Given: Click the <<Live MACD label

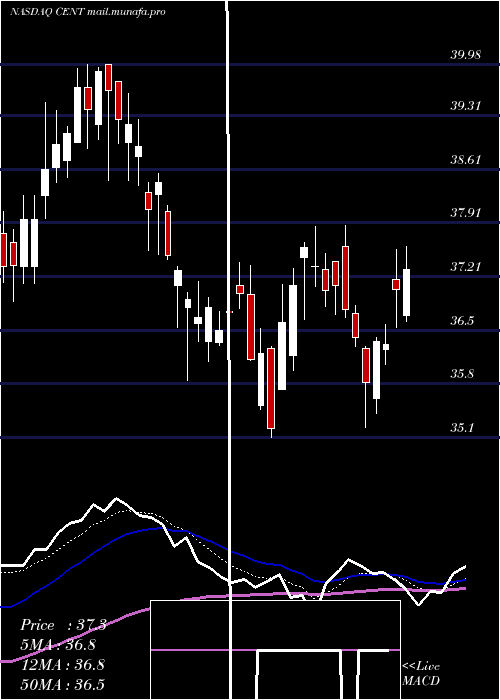Looking at the screenshot, I should click(421, 673).
